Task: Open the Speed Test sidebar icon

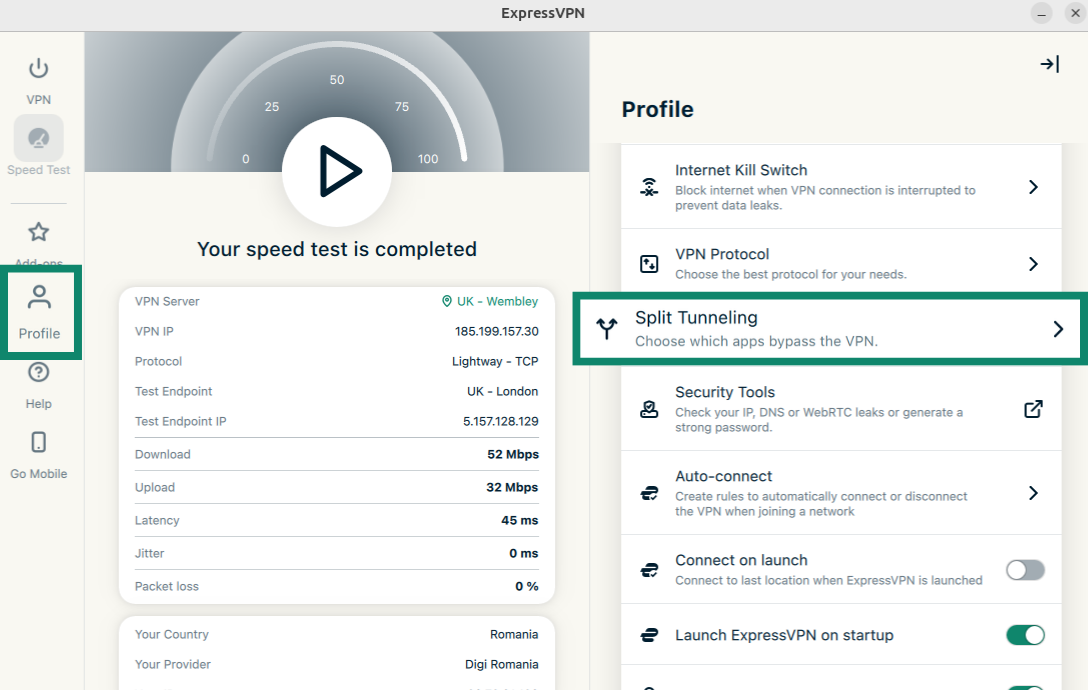Action: pos(38,139)
